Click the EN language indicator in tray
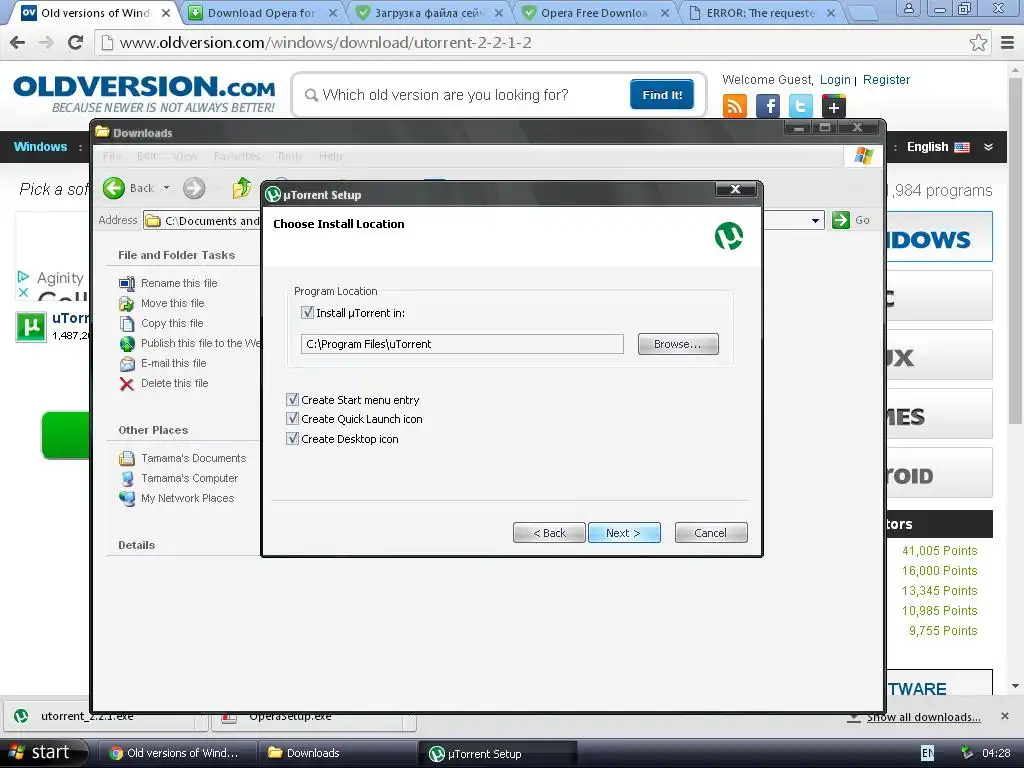 click(x=927, y=753)
